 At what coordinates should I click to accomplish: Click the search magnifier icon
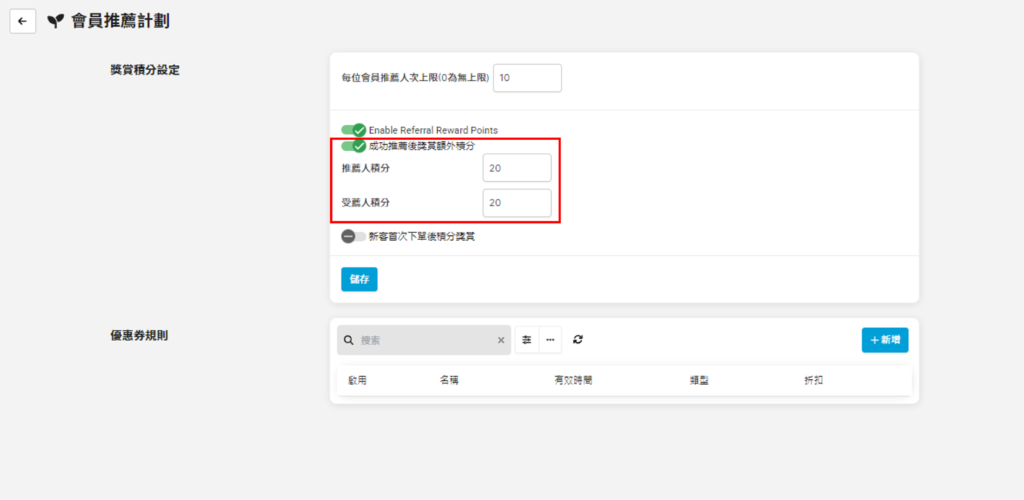tap(348, 340)
